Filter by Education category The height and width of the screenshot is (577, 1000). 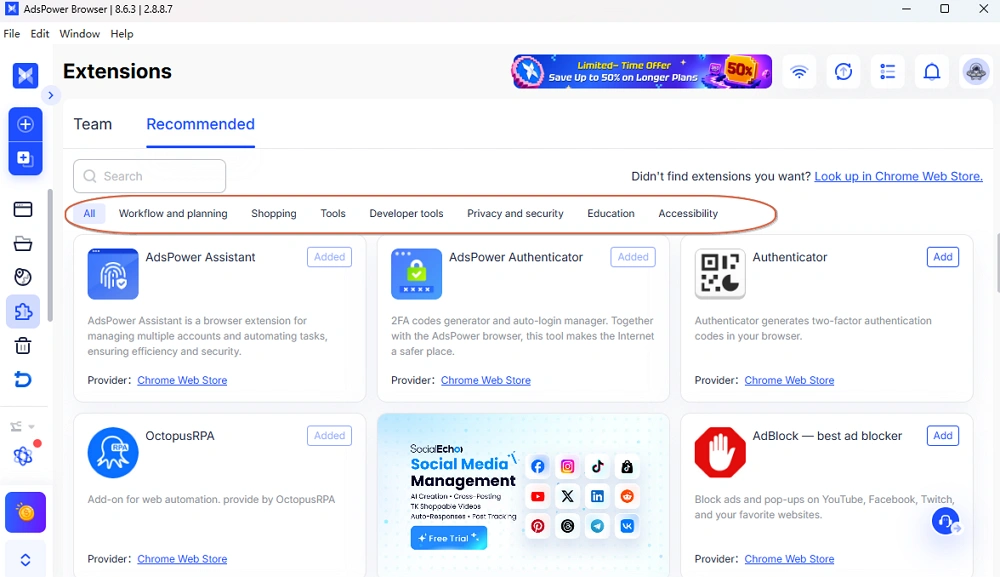point(611,214)
